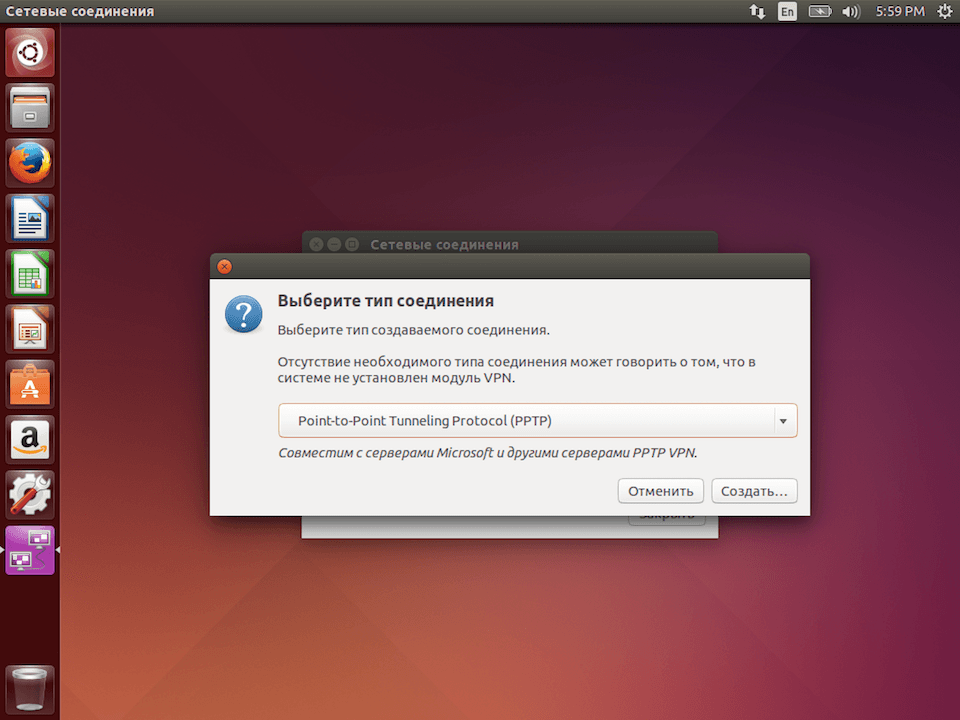Click the volume control in the top bar
Screen dimensions: 960x720
(851, 11)
